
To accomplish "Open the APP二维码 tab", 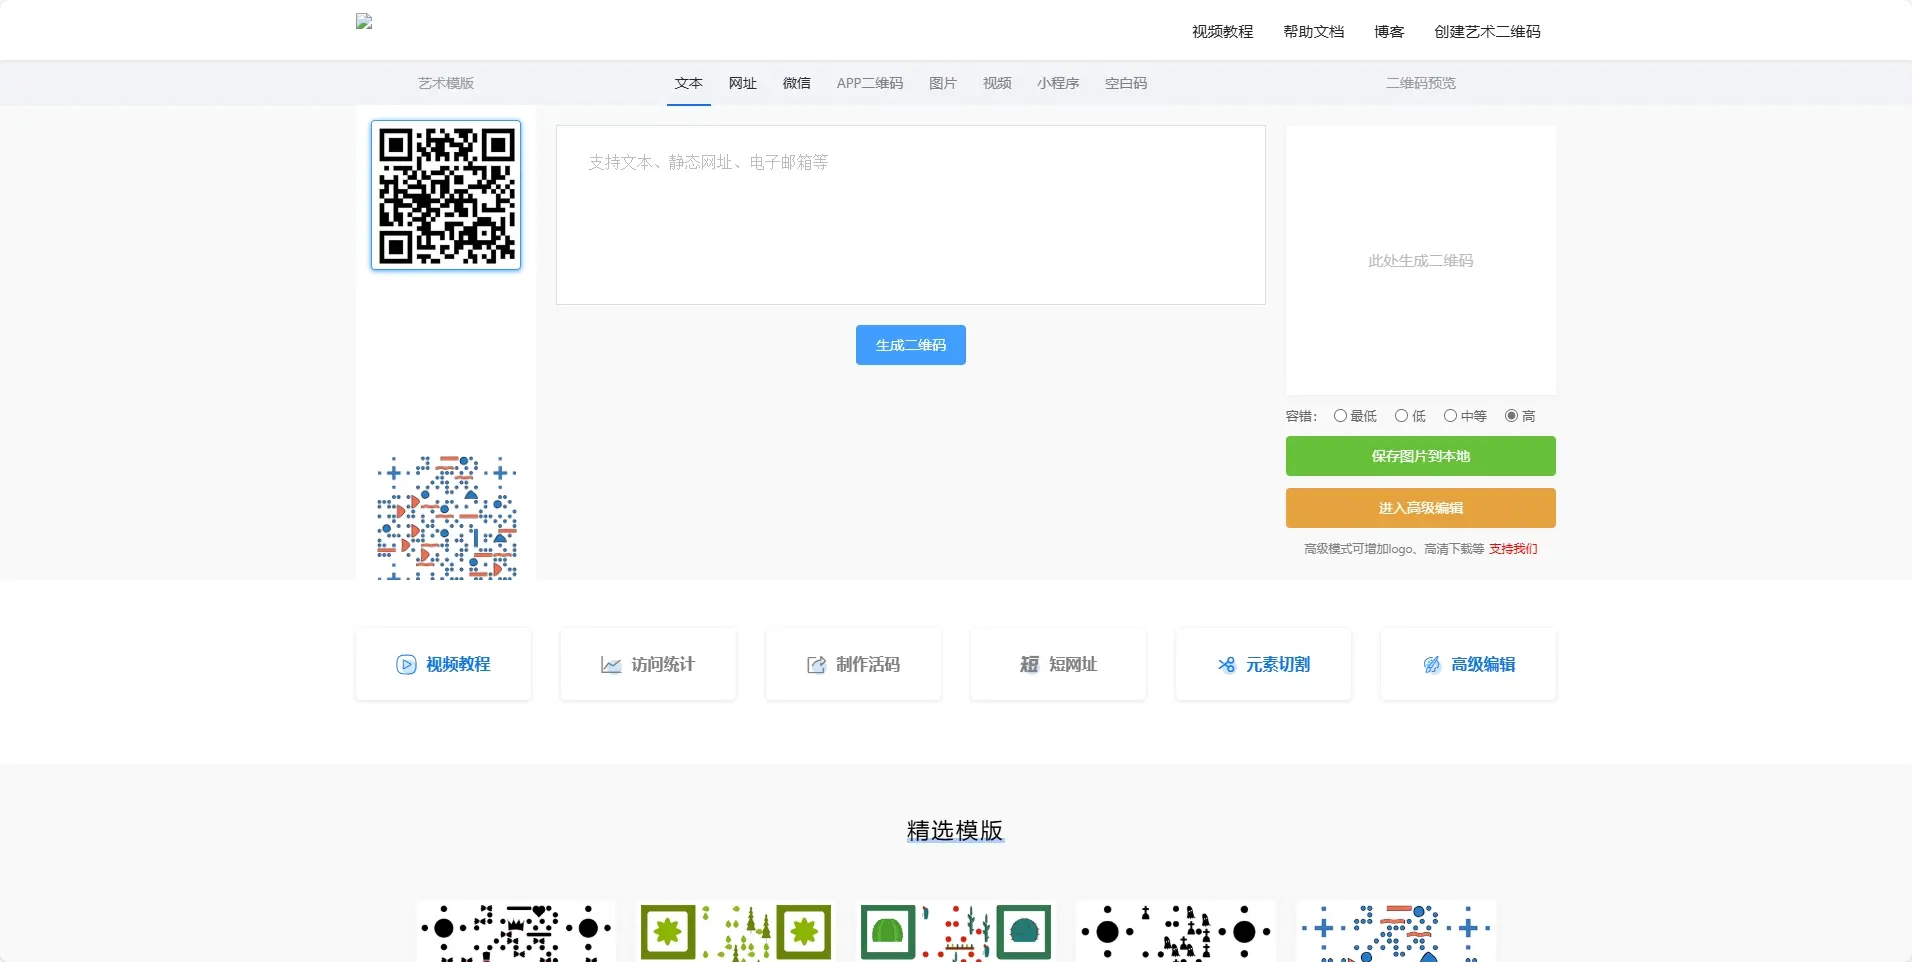I will point(868,84).
